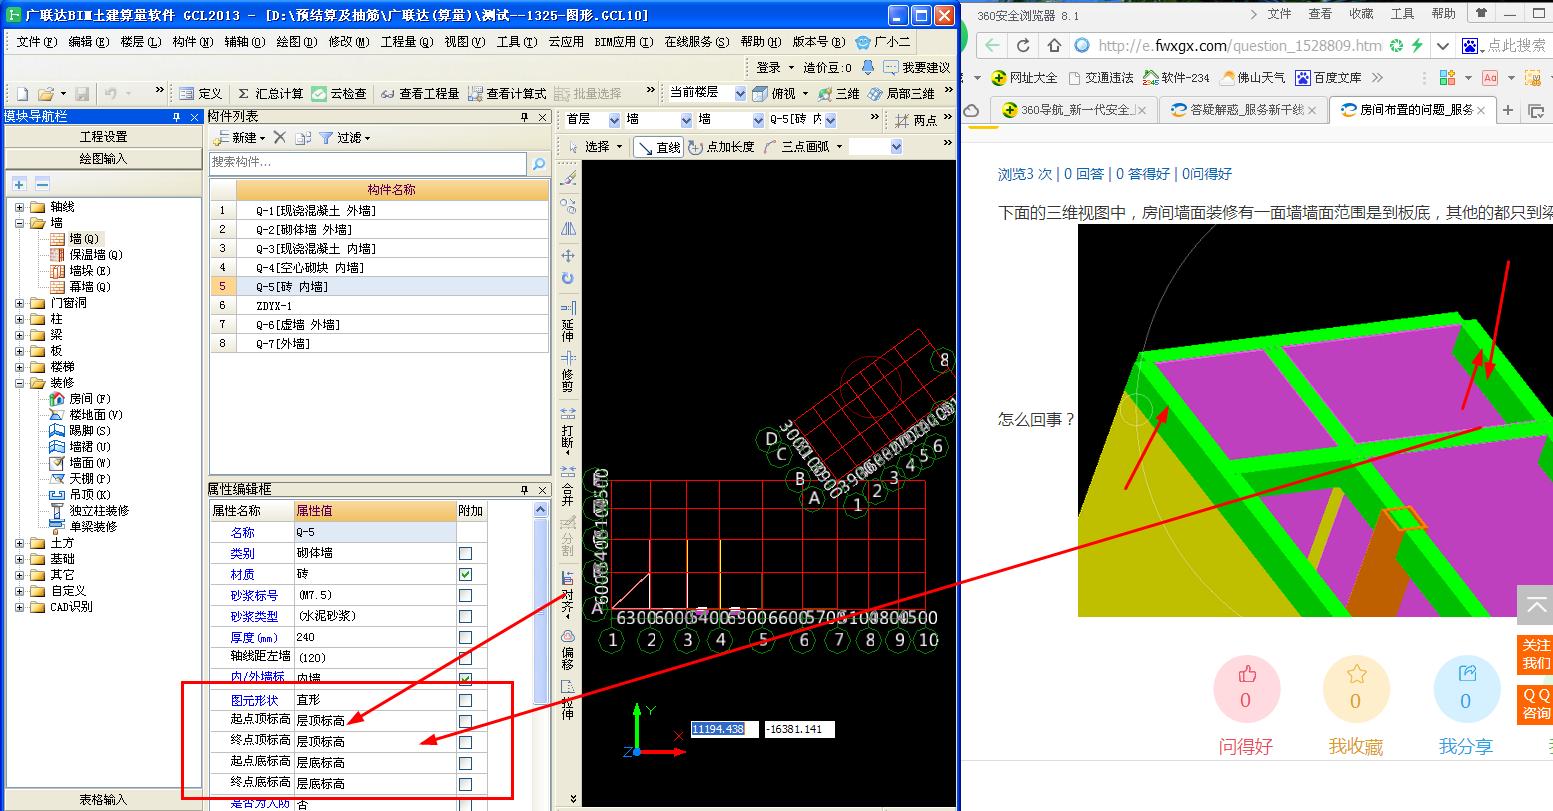Switch to 三维 3D view
Image resolution: width=1553 pixels, height=811 pixels.
(x=838, y=93)
